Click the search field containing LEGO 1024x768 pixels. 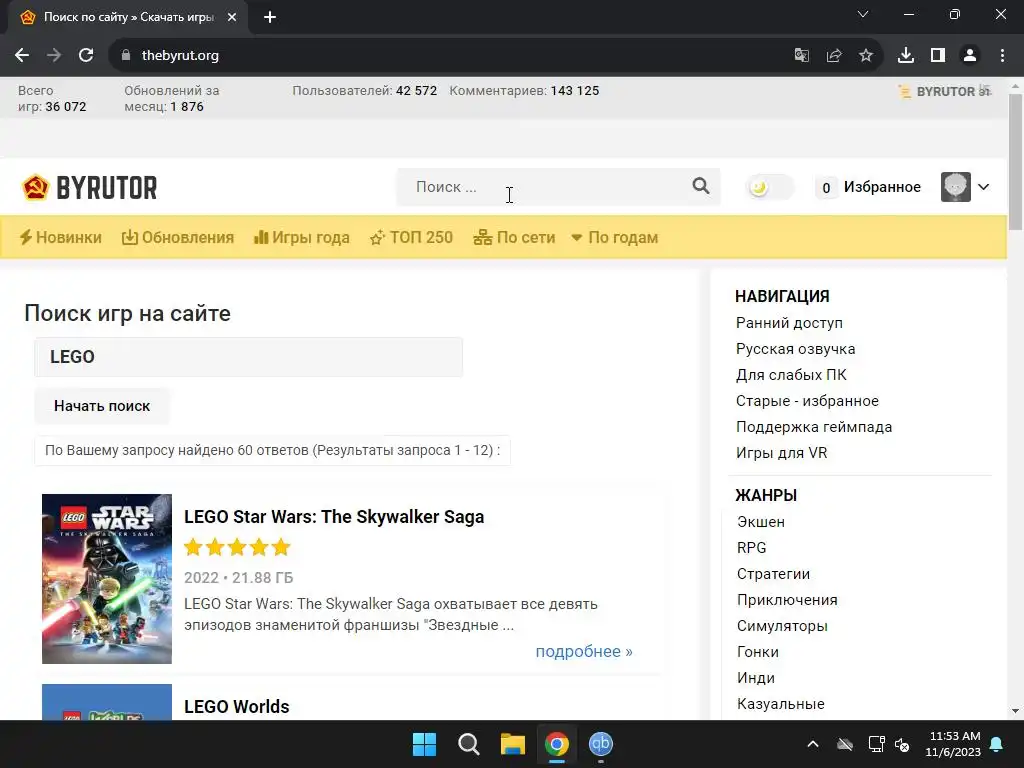[248, 357]
